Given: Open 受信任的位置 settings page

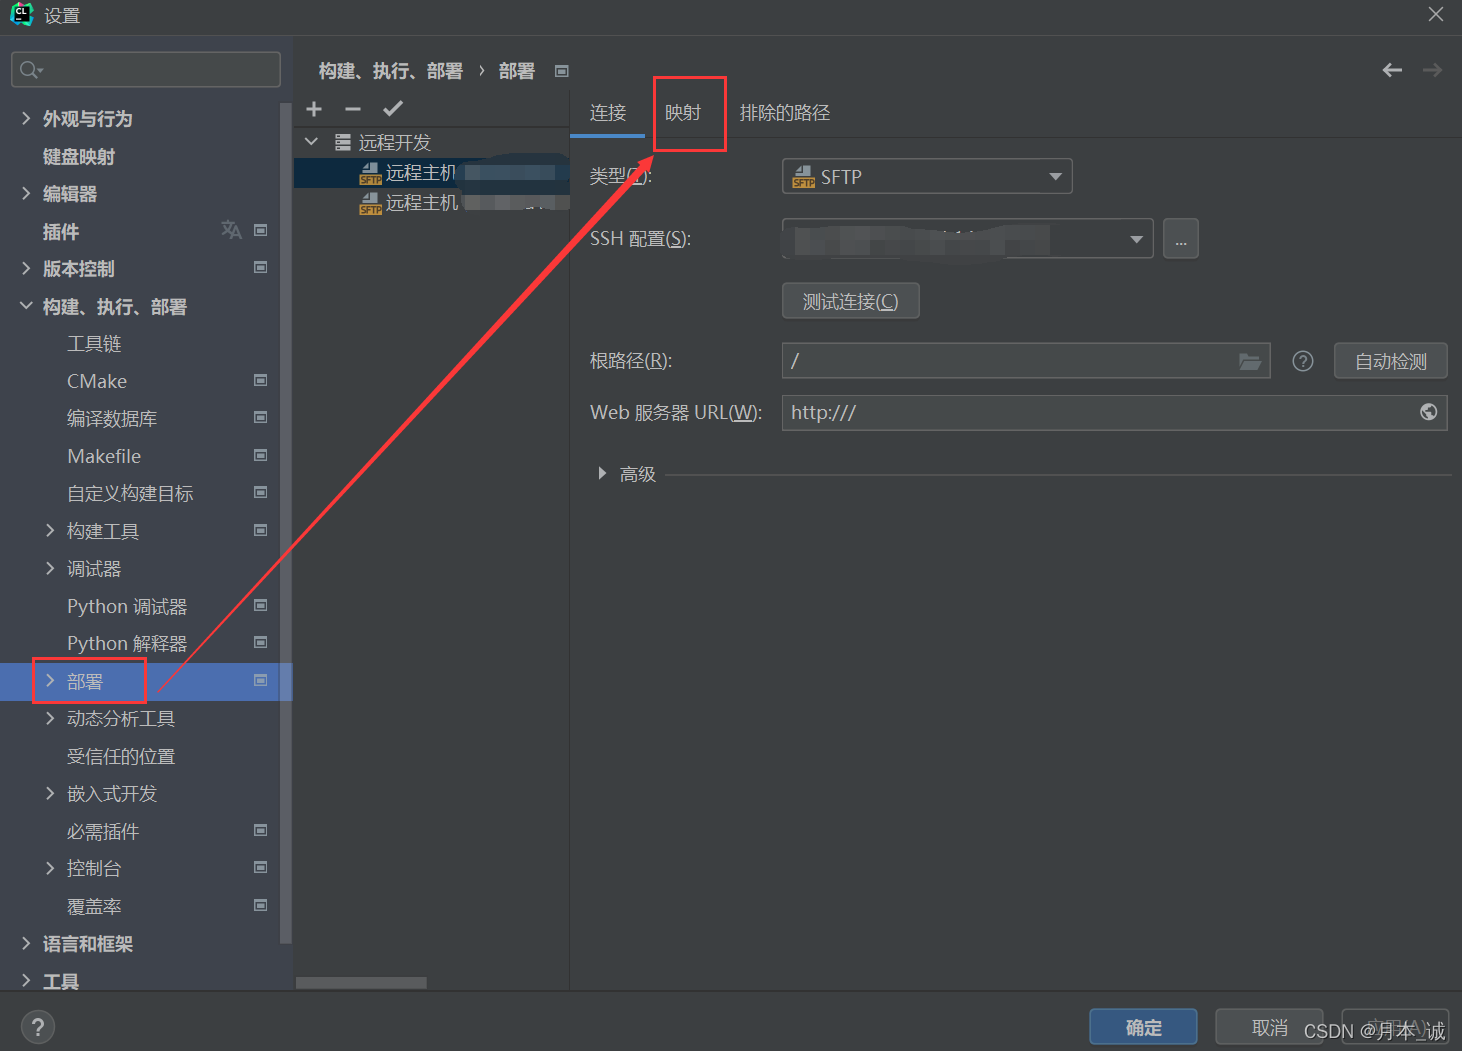Looking at the screenshot, I should pyautogui.click(x=121, y=756).
